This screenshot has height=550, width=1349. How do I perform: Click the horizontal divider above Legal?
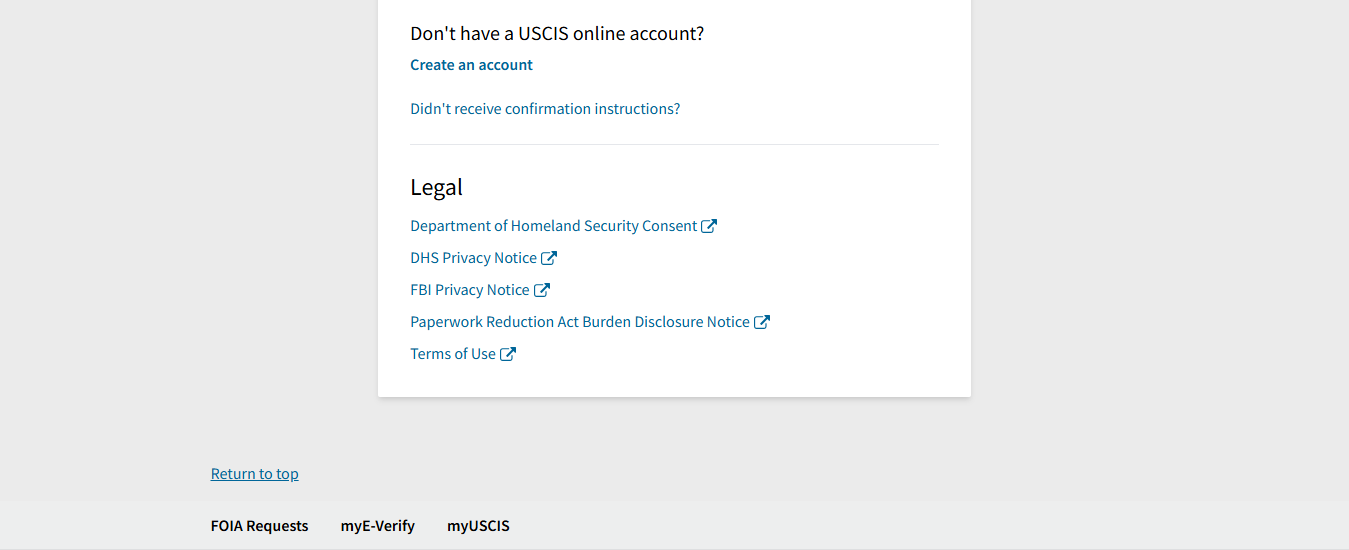(674, 145)
